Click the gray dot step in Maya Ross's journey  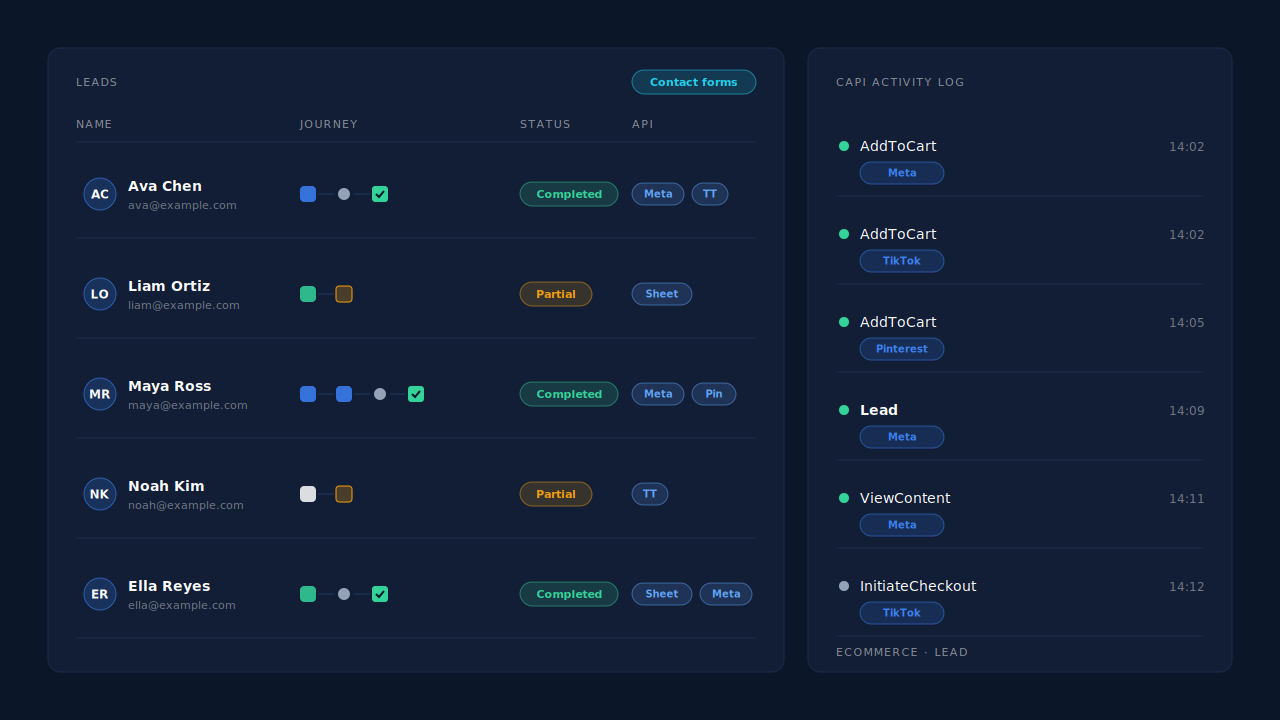380,394
